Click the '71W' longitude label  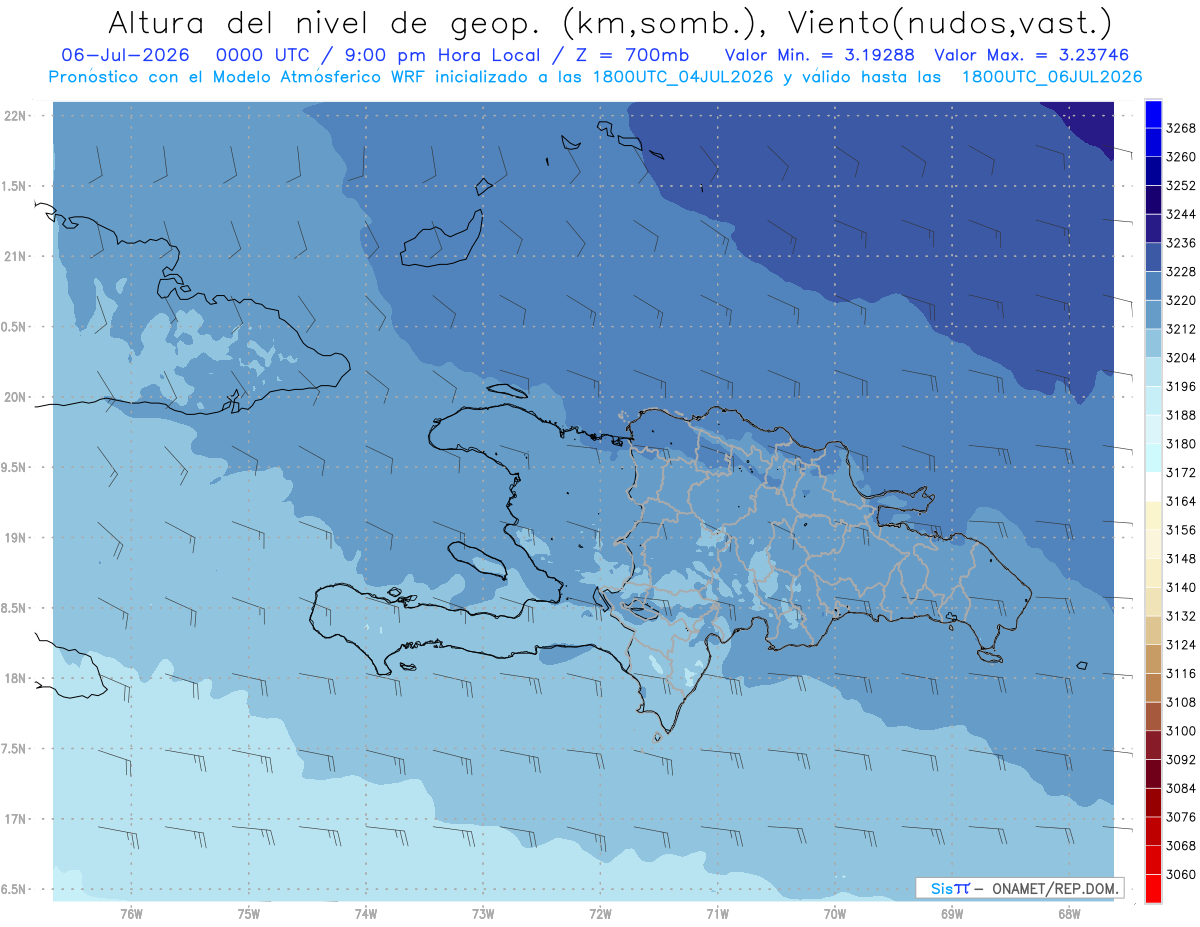click(718, 913)
